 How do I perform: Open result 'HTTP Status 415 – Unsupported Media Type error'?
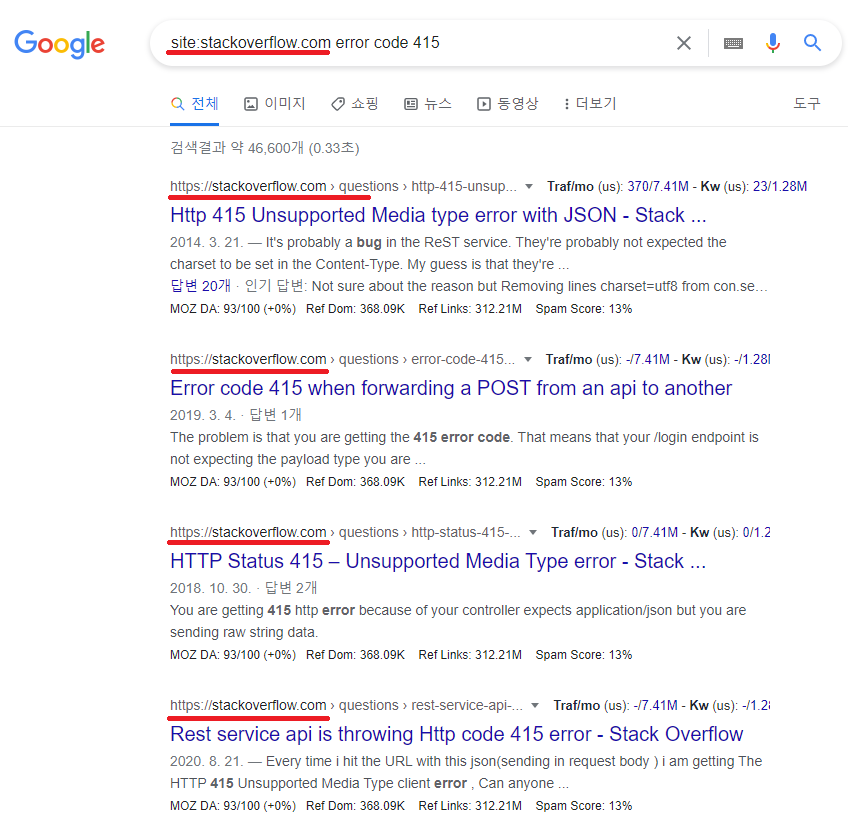[x=438, y=561]
